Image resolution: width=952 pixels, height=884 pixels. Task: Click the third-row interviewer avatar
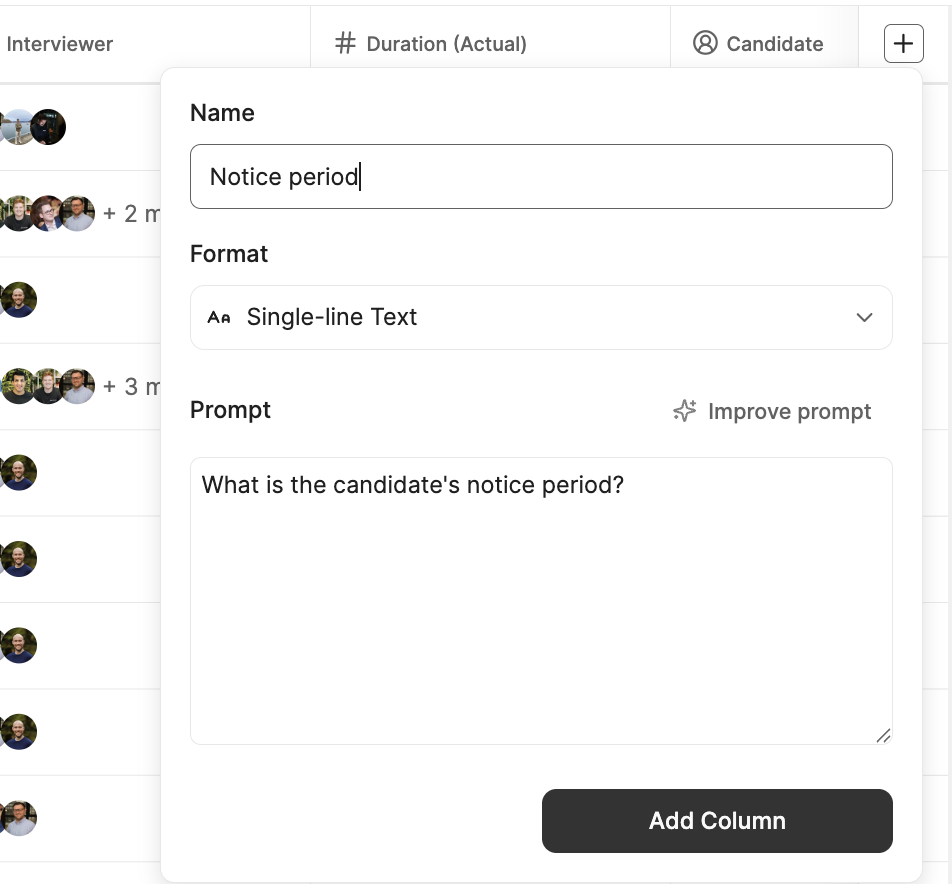tap(20, 299)
